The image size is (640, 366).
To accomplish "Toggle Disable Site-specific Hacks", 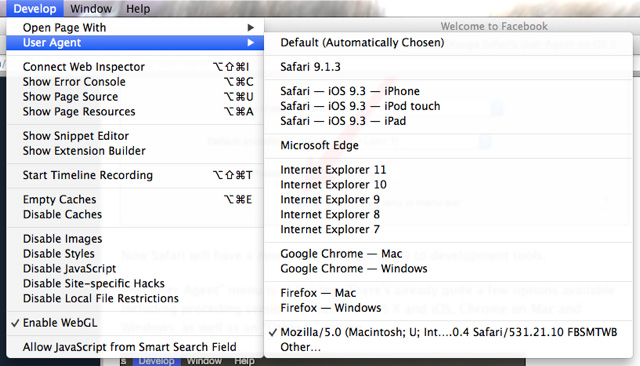I will pyautogui.click(x=135, y=284).
